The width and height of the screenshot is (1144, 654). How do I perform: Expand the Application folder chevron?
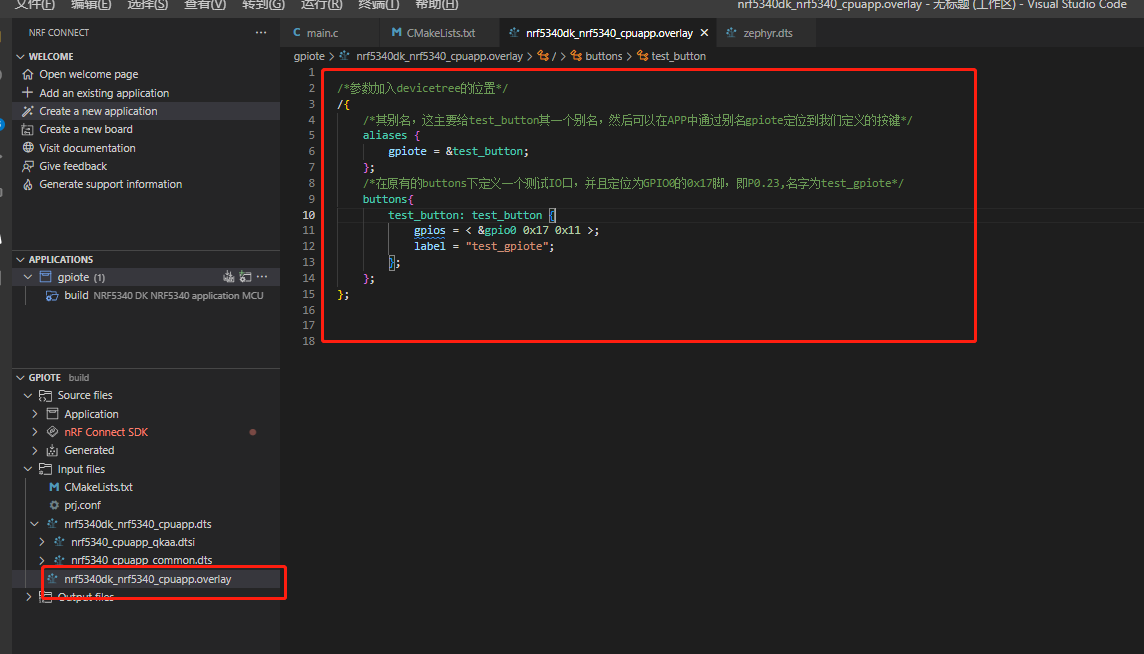click(34, 414)
